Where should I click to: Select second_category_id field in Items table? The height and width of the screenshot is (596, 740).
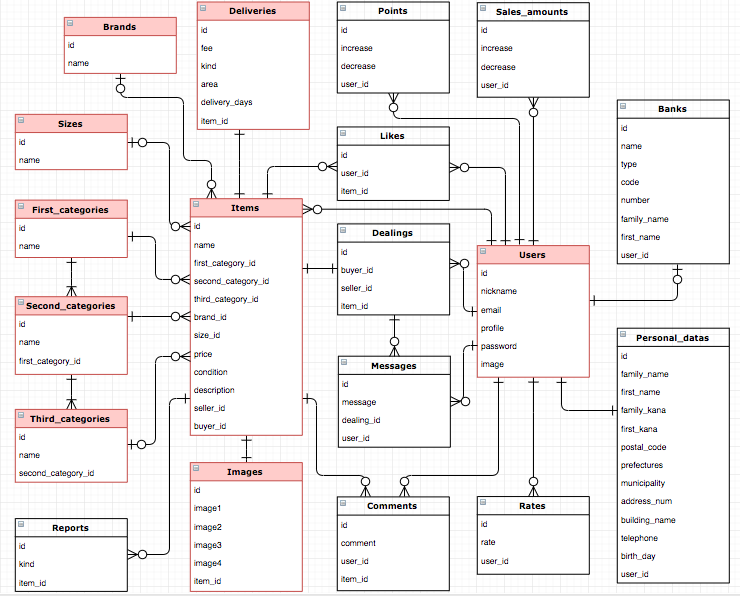pos(231,281)
